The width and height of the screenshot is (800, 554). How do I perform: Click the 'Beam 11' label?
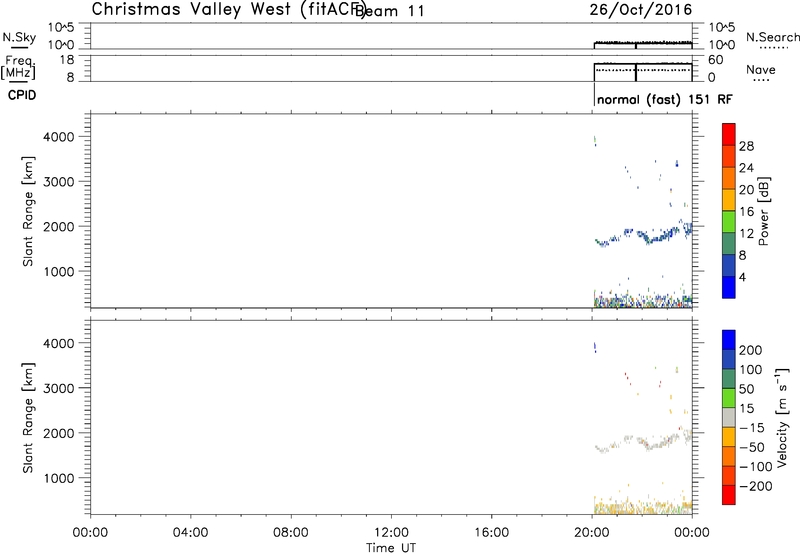[x=390, y=11]
